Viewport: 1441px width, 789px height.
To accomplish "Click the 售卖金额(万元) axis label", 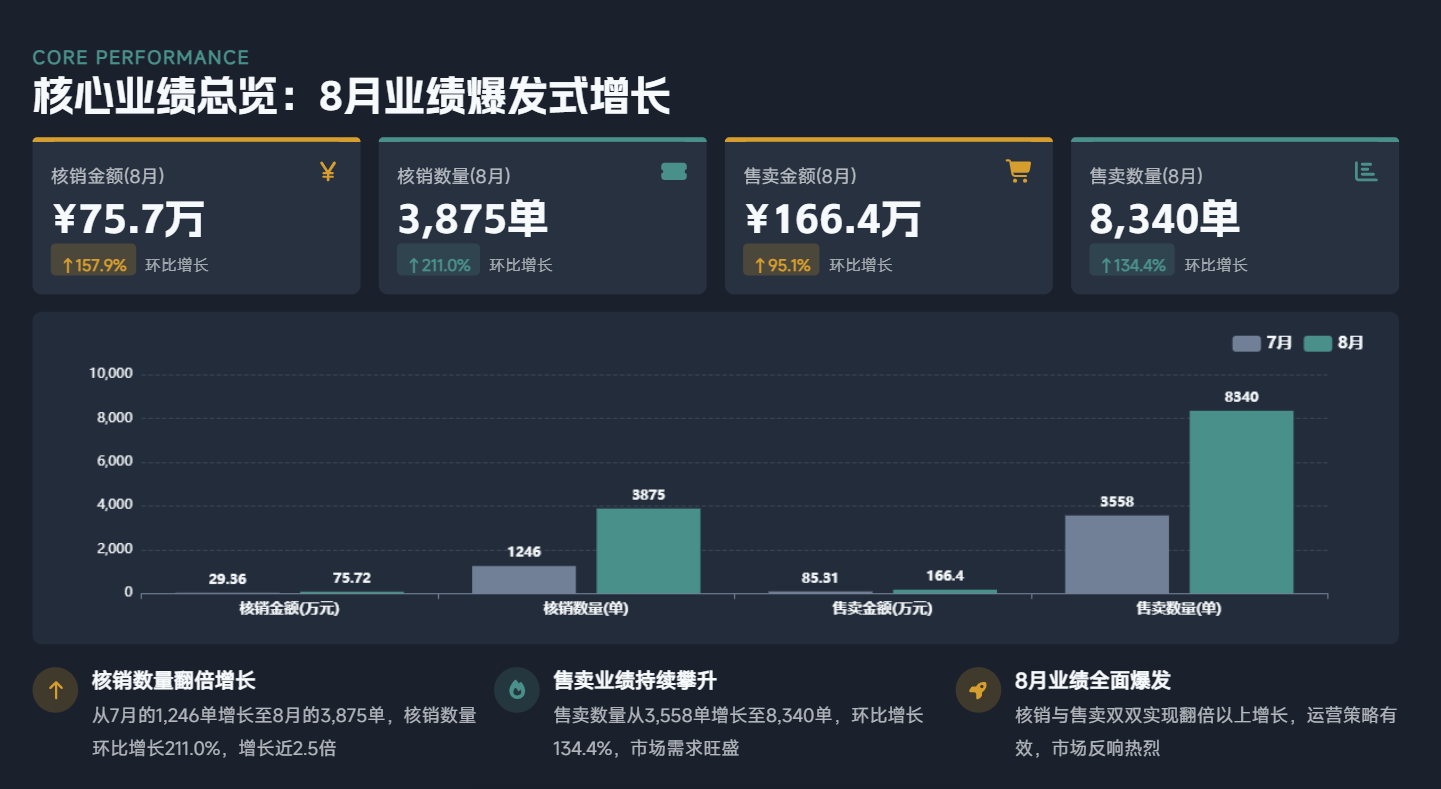I will coord(882,608).
